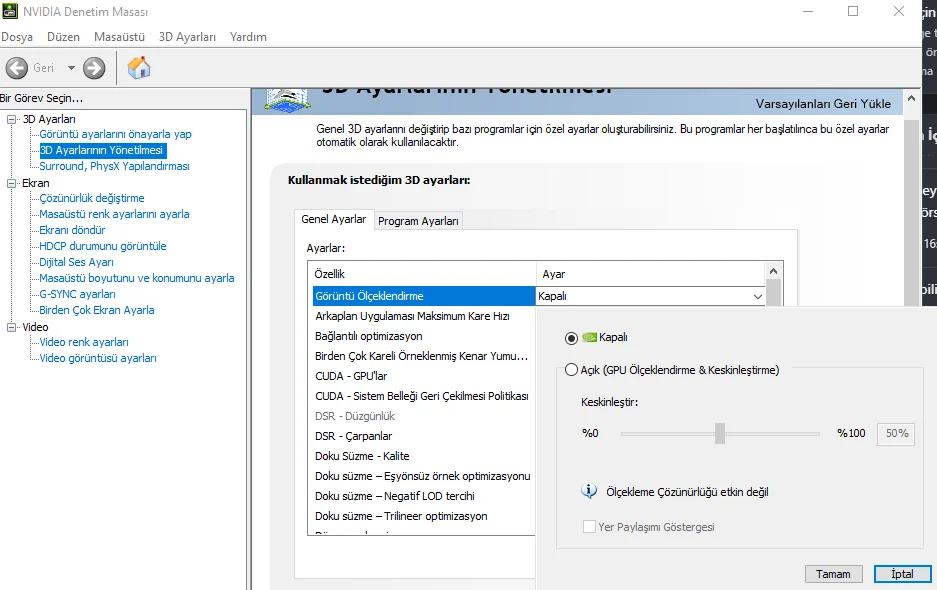
Task: Click the NVIDIA logo next to Kapalı
Action: coord(589,337)
